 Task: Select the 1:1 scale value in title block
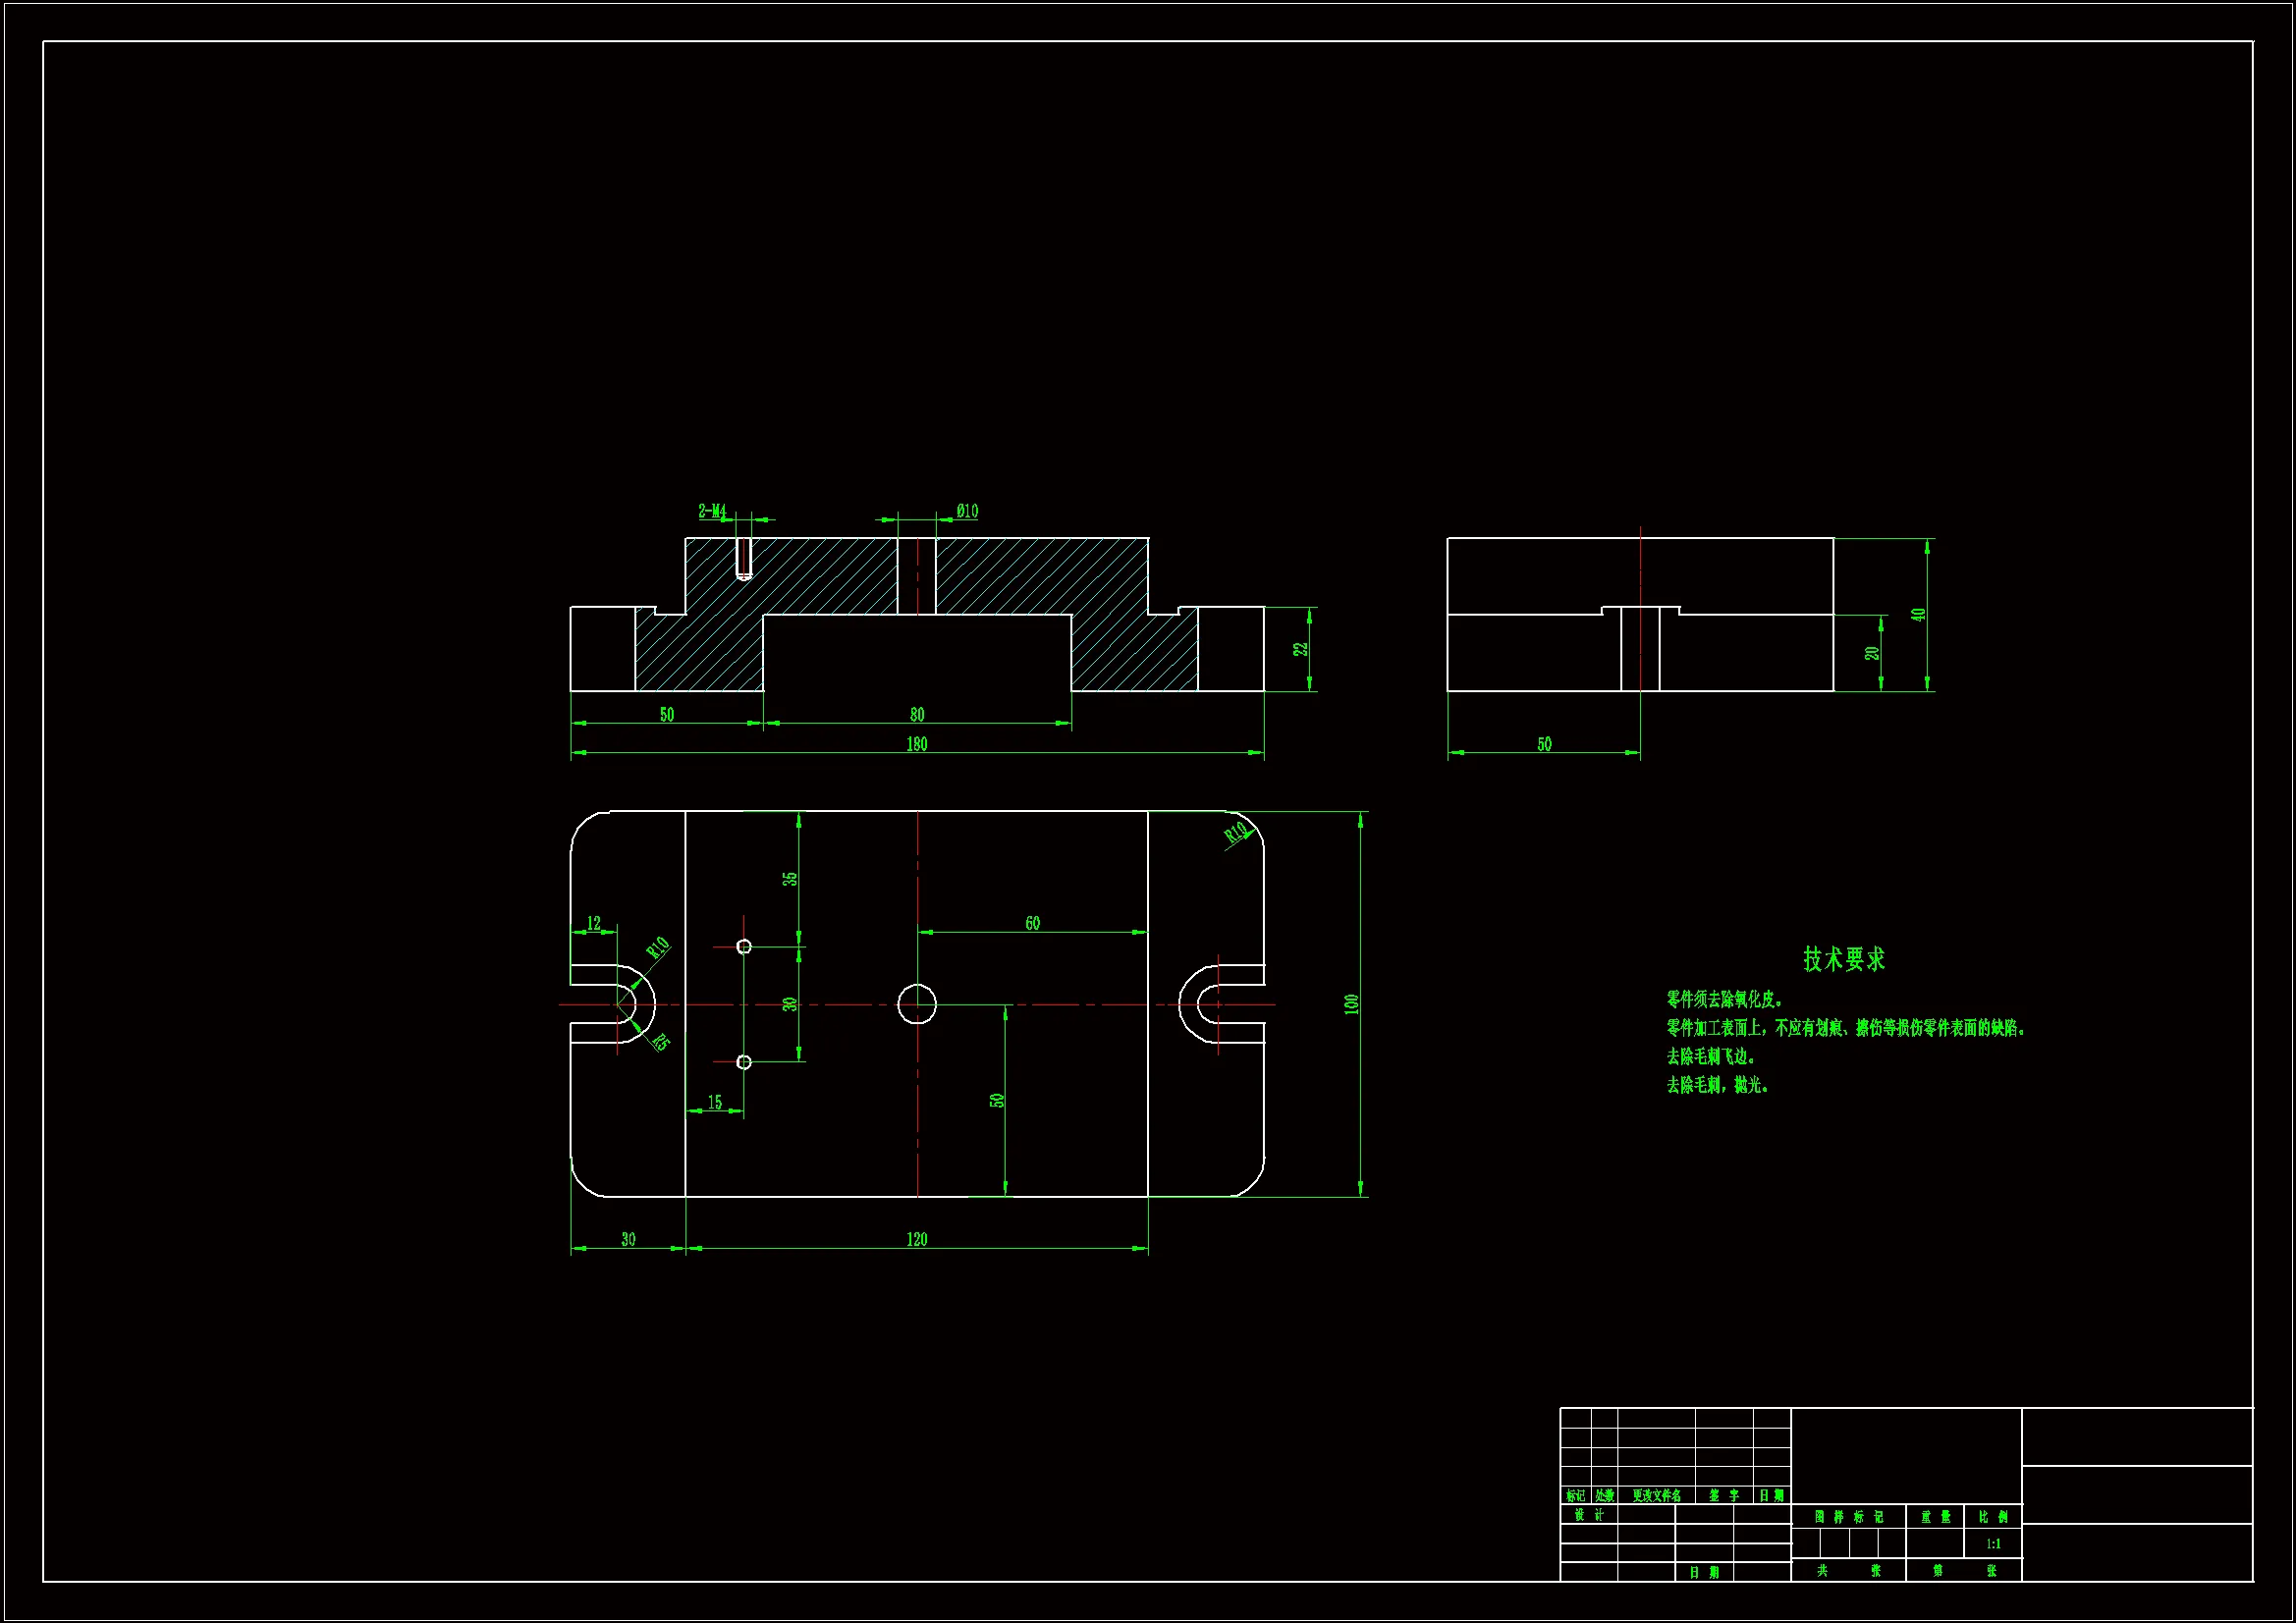1993,1544
